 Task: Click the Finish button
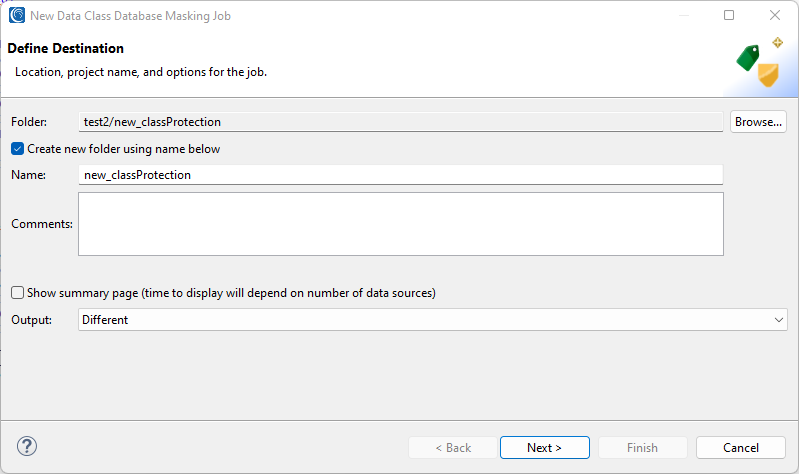coord(643,447)
